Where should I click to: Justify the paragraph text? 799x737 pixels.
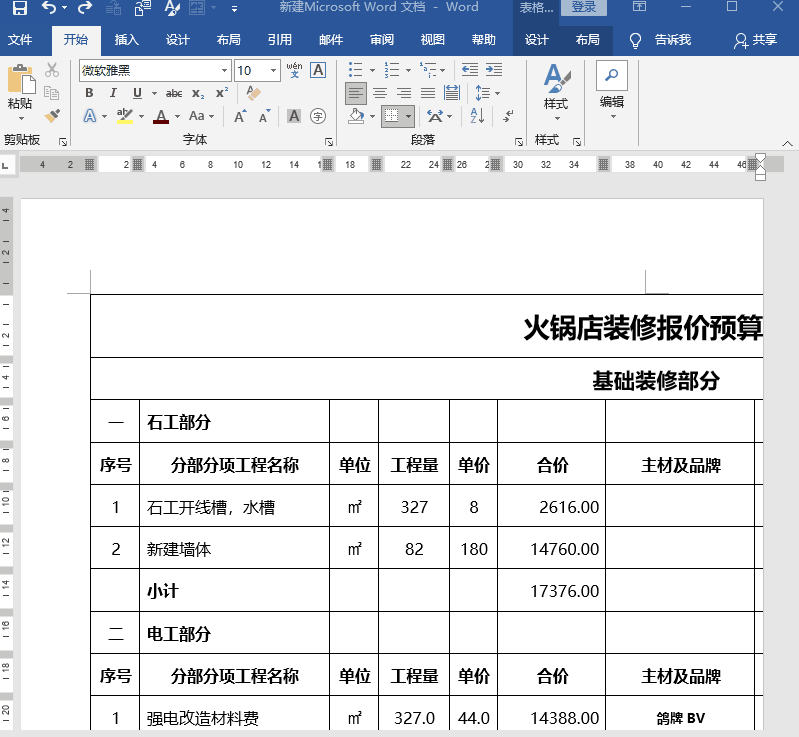click(428, 93)
